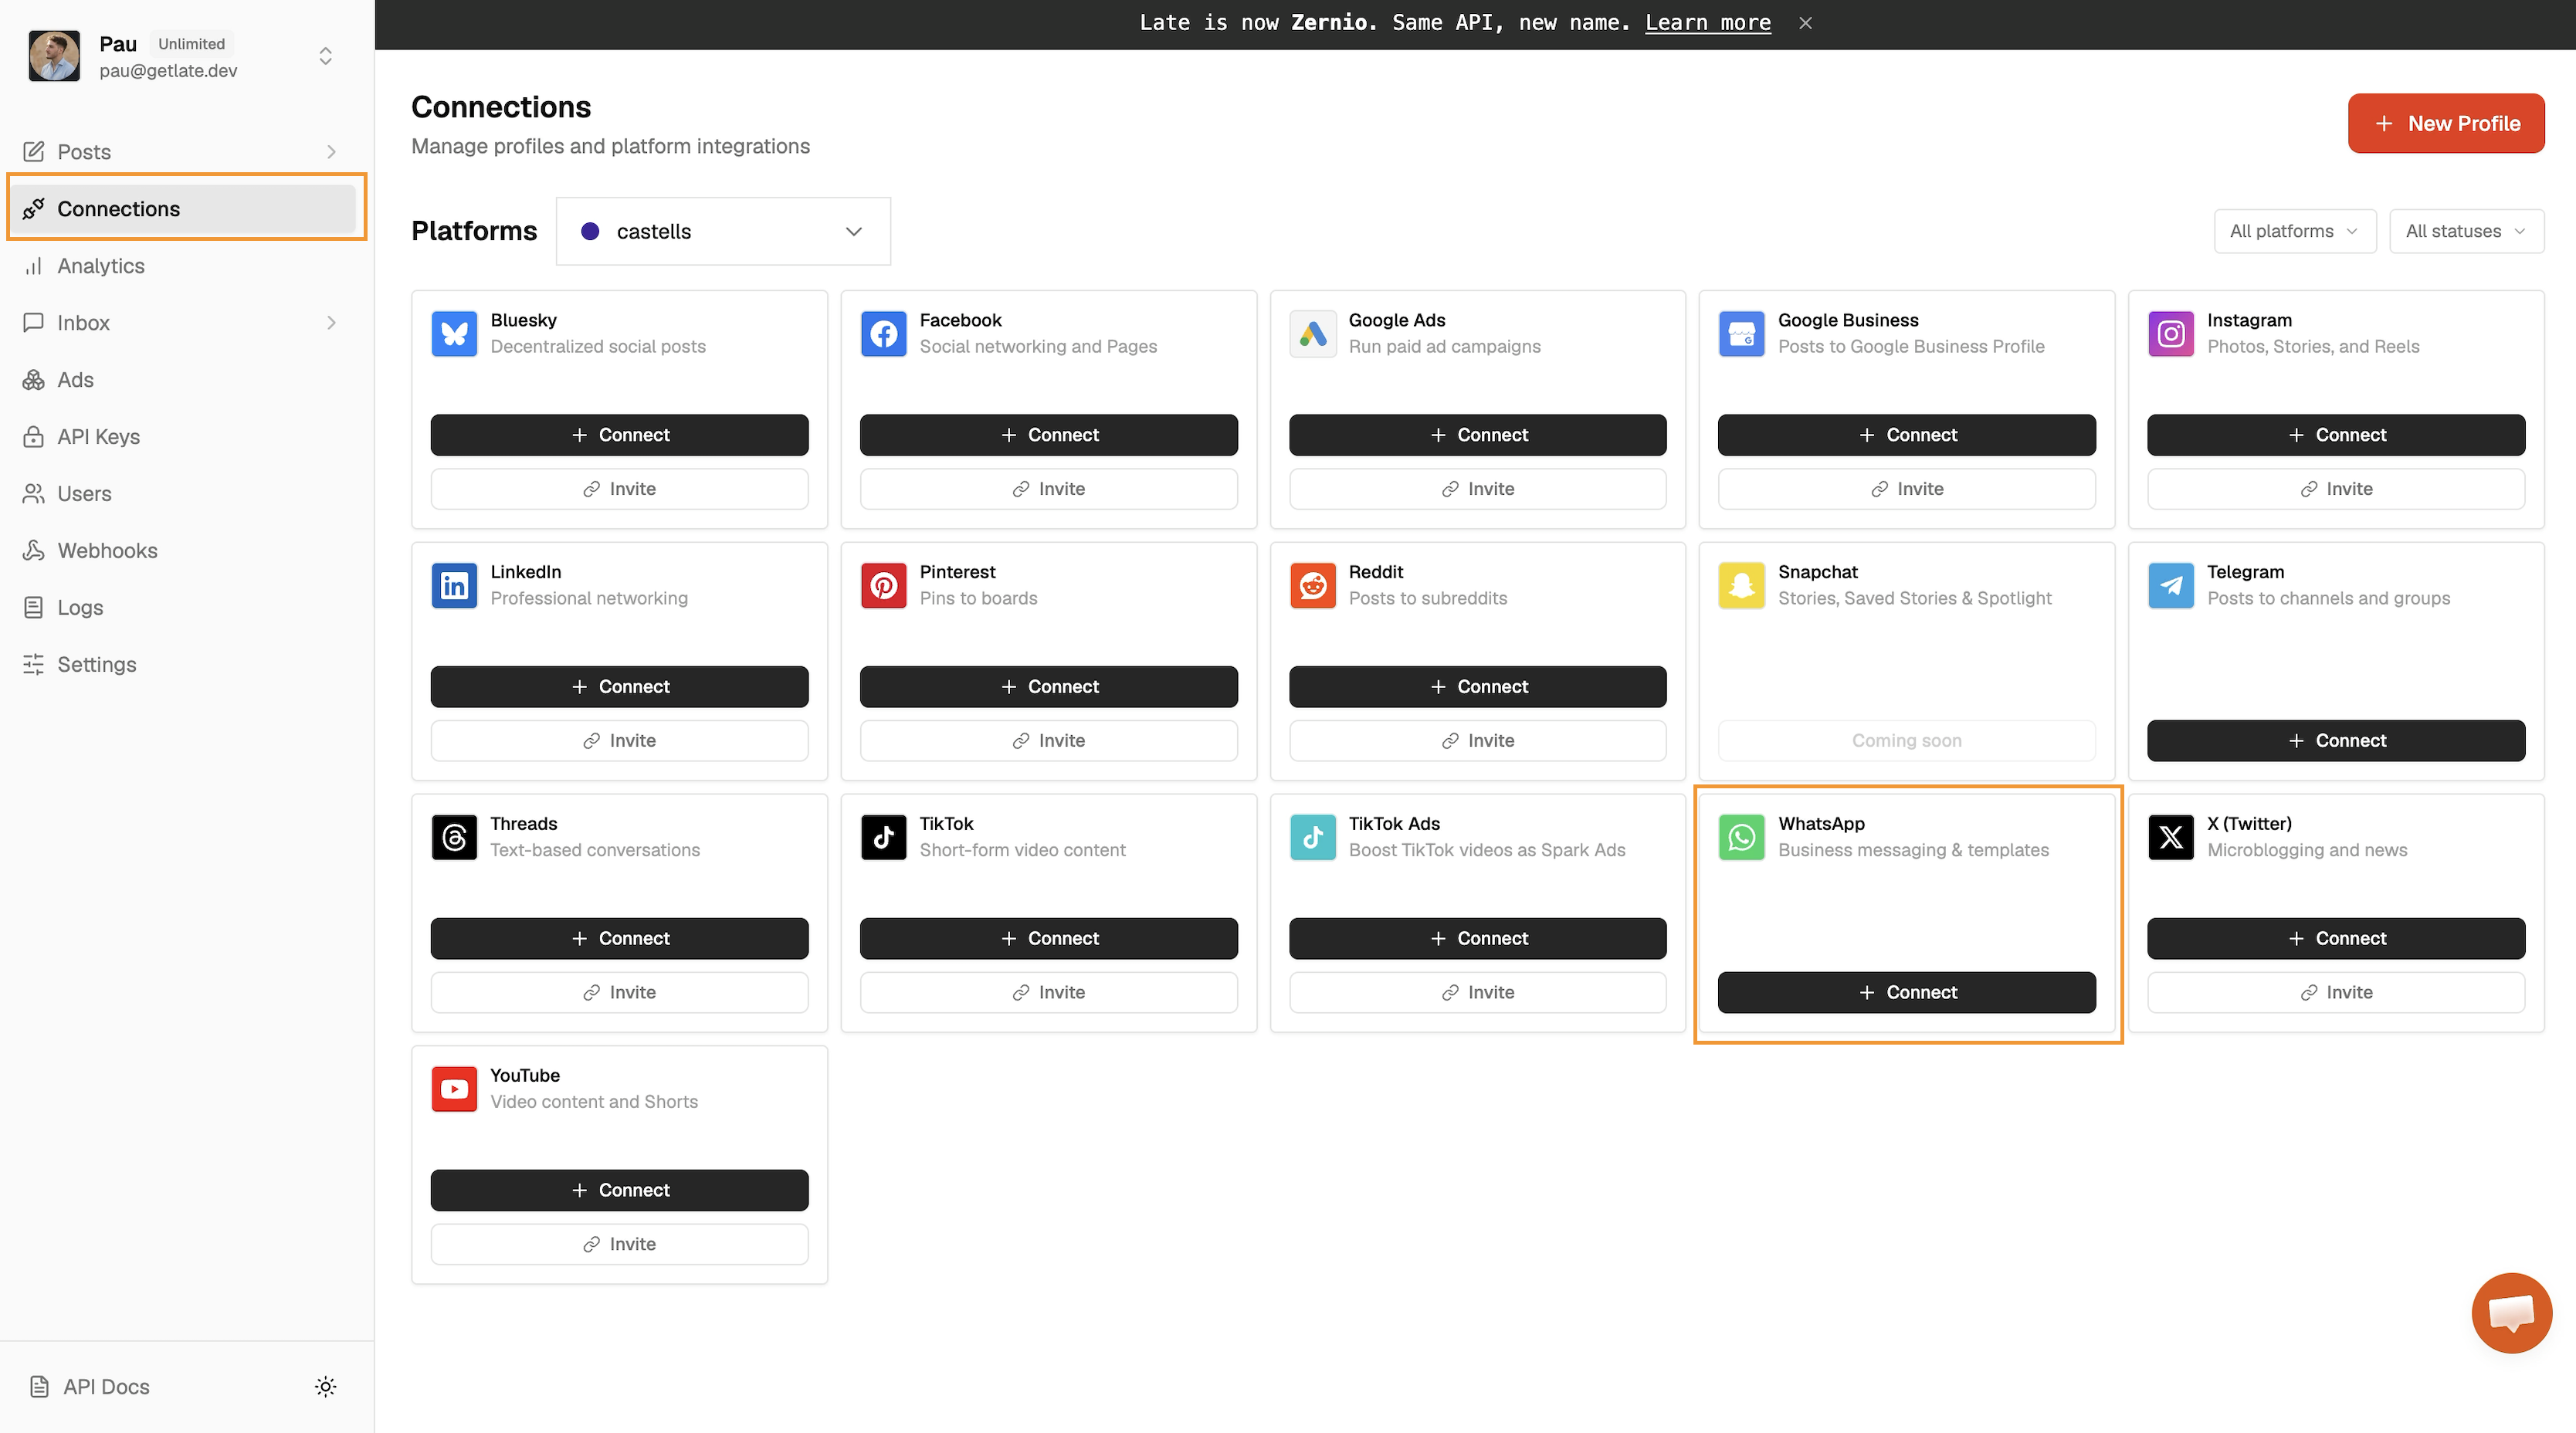
Task: Click the purple castells color dot
Action: coord(590,231)
